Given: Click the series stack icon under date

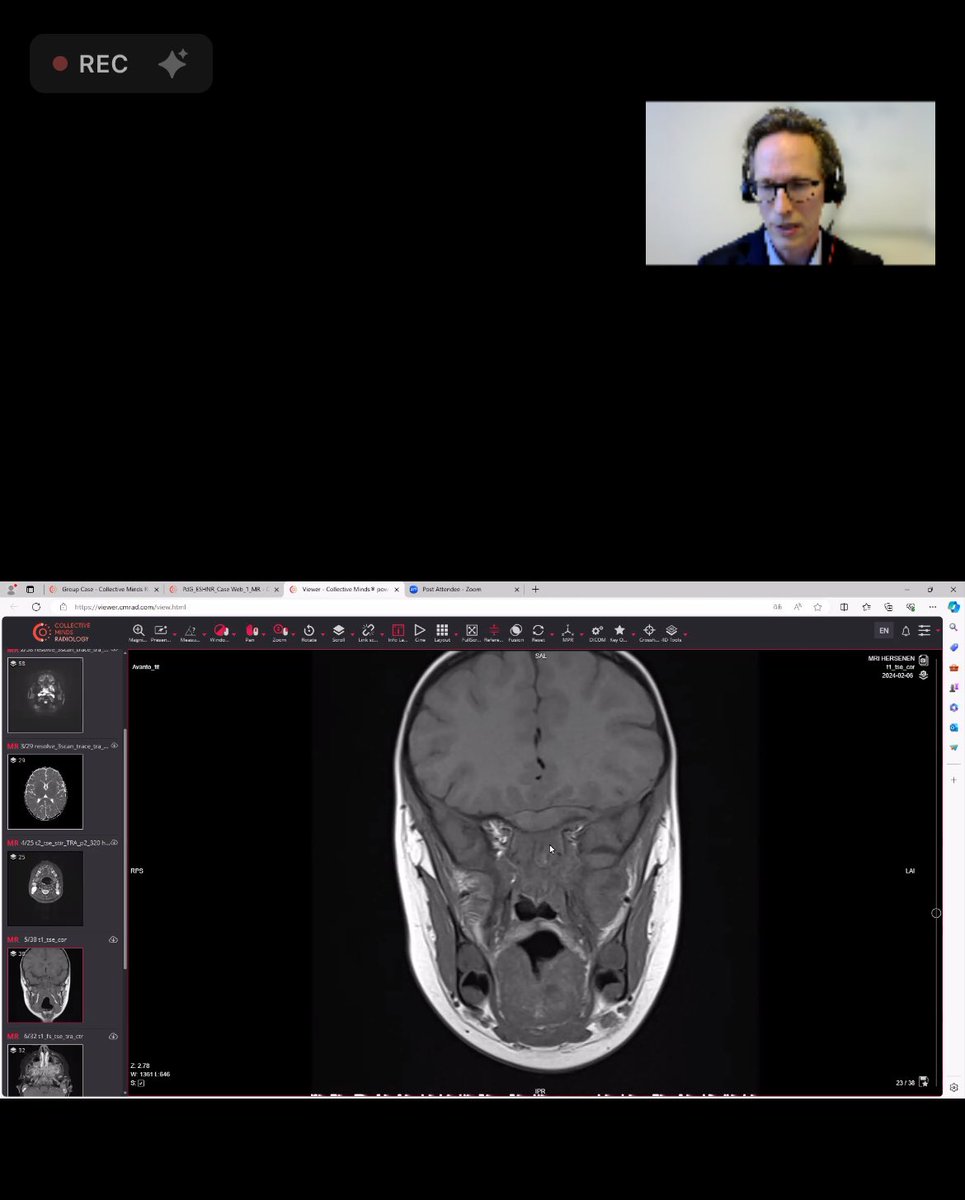Looking at the screenshot, I should click(x=923, y=675).
